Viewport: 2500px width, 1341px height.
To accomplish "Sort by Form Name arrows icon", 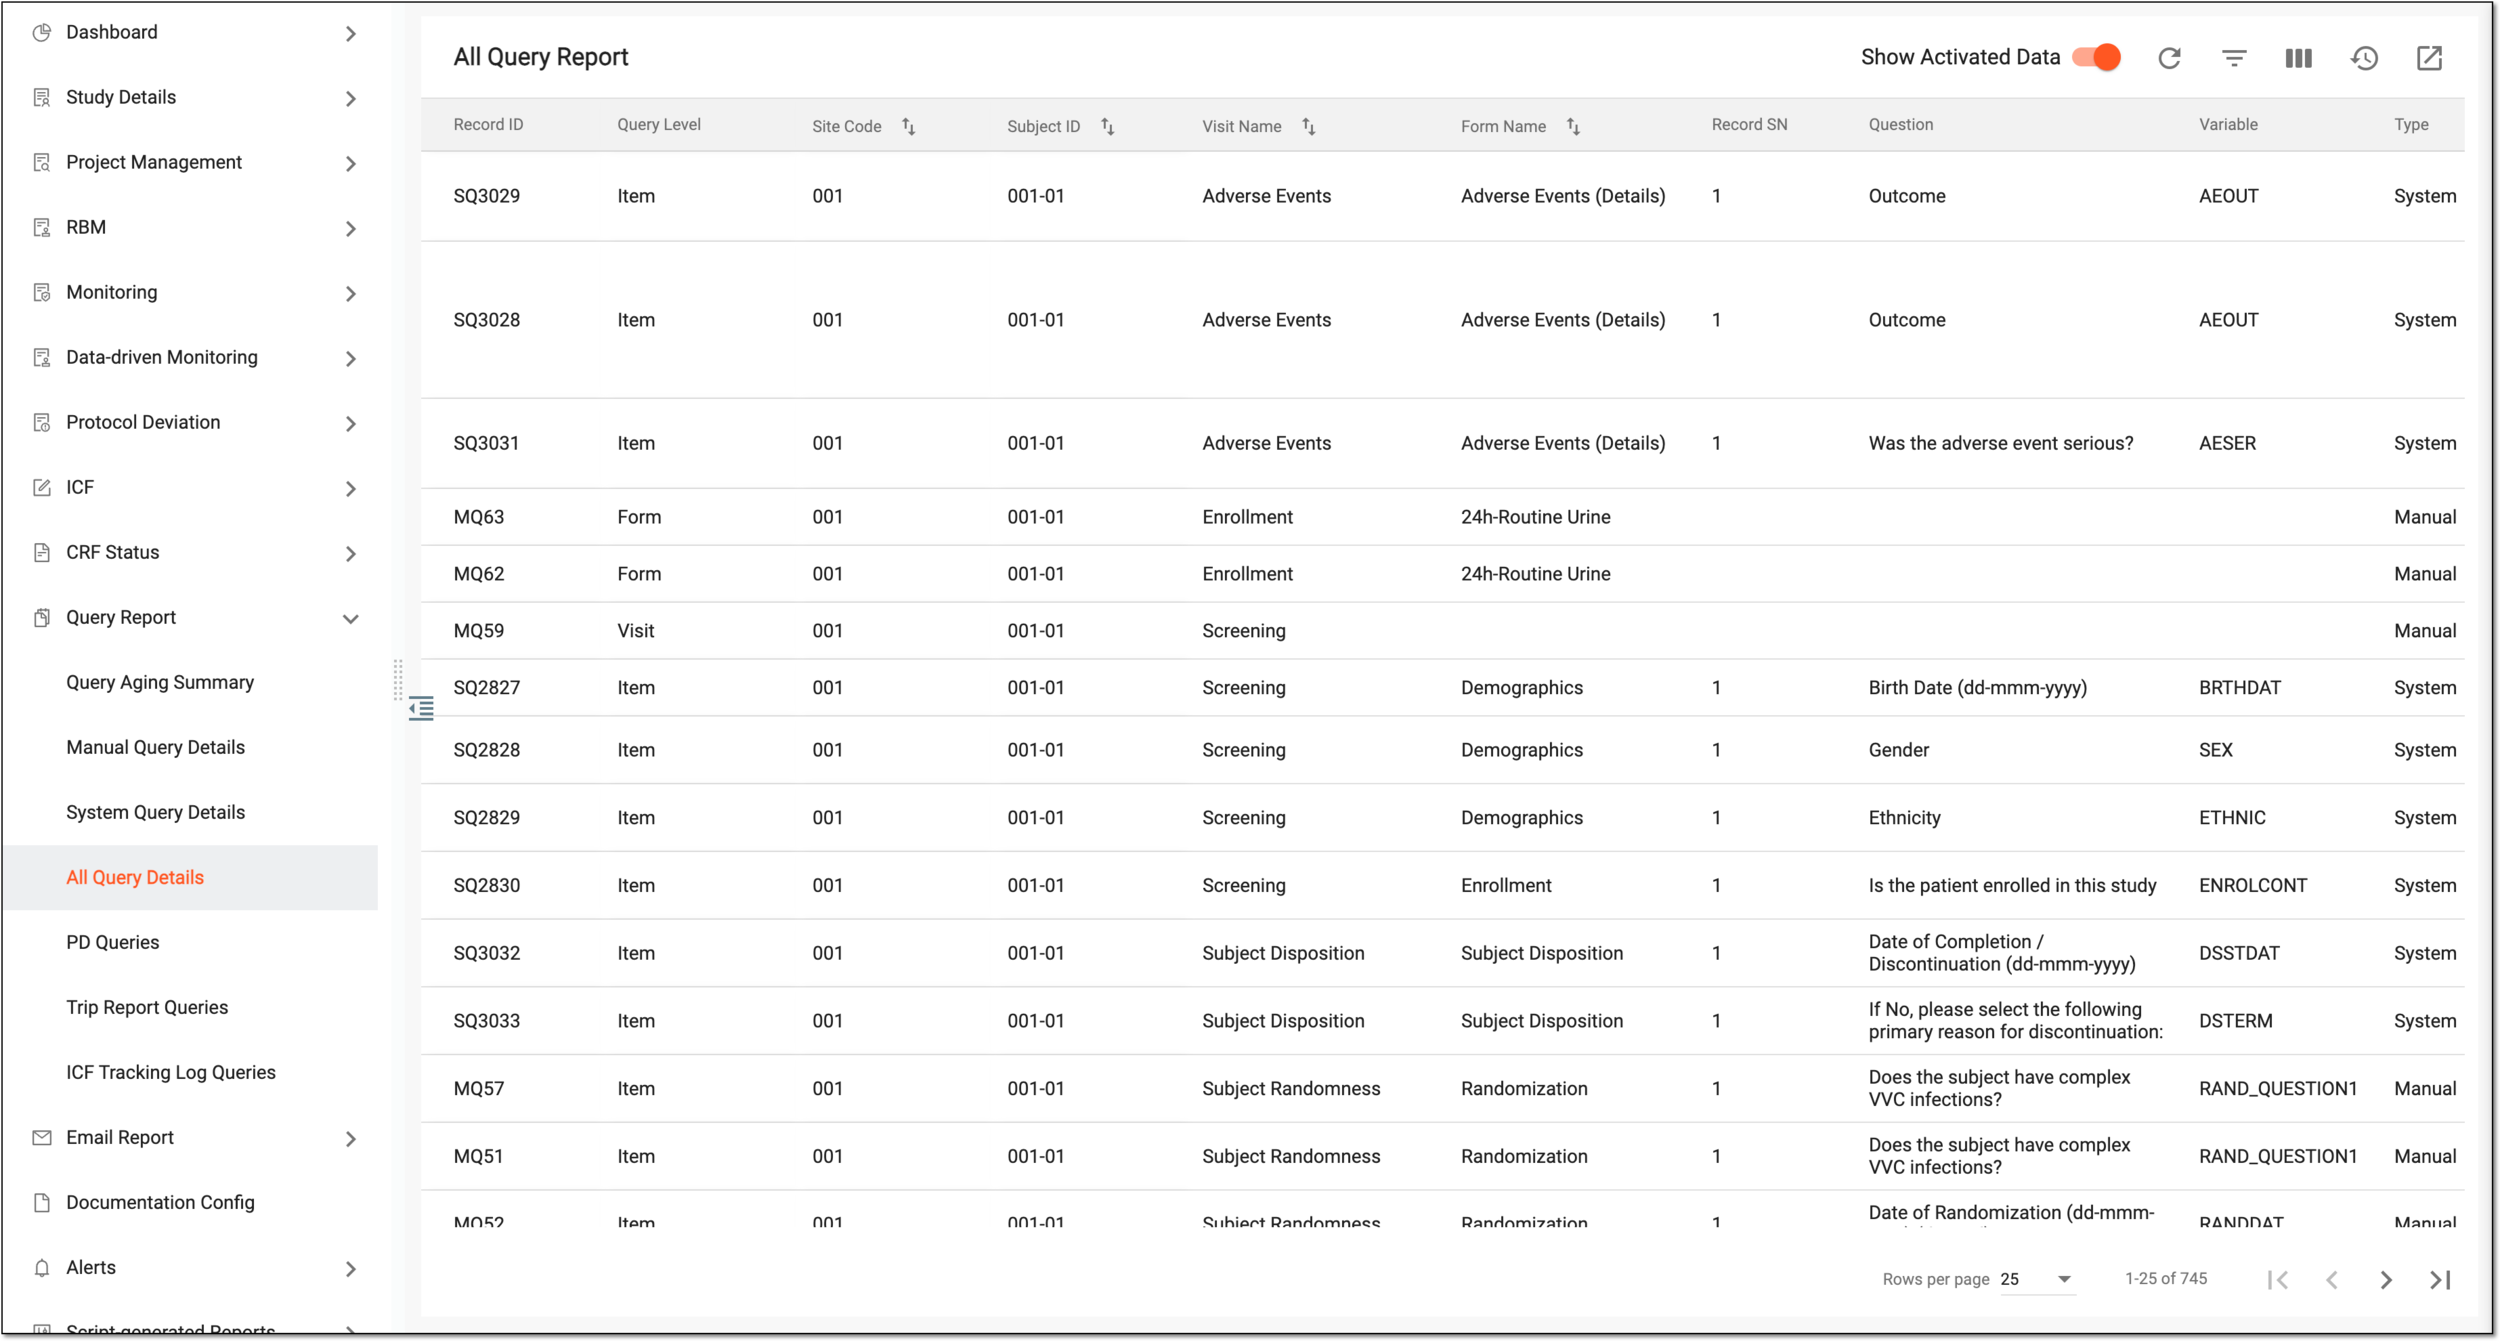I will 1573,126.
